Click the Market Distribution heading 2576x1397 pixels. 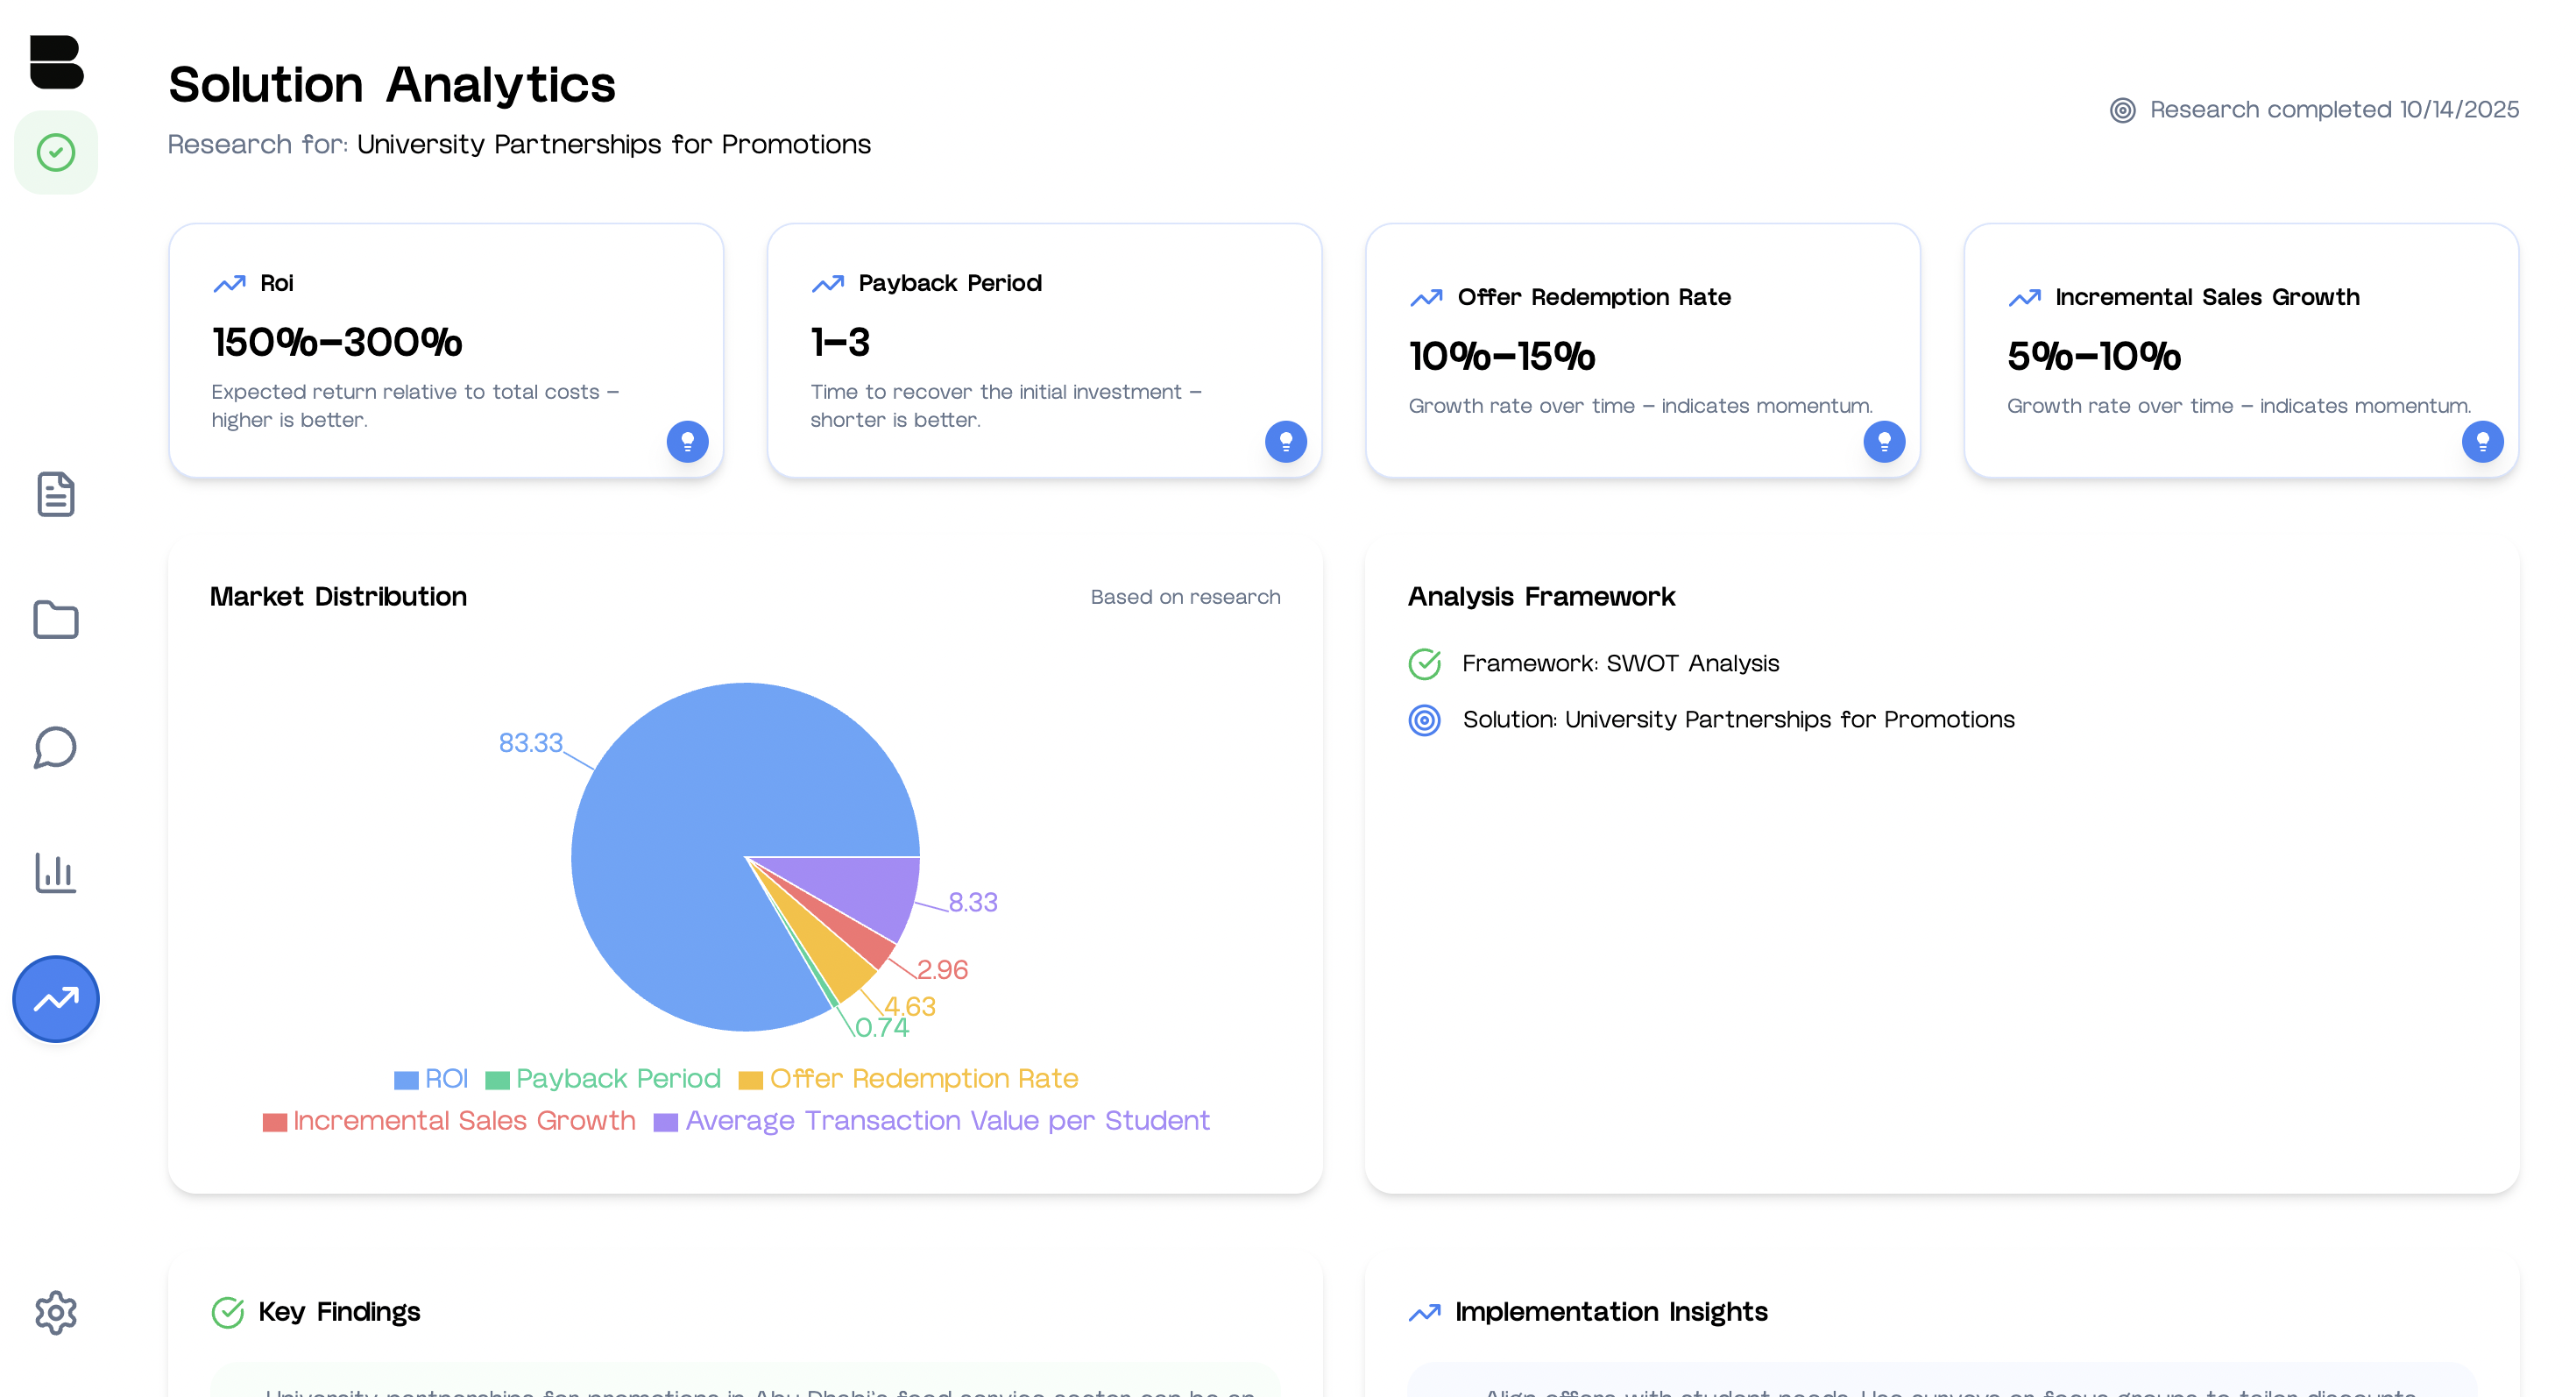point(338,597)
